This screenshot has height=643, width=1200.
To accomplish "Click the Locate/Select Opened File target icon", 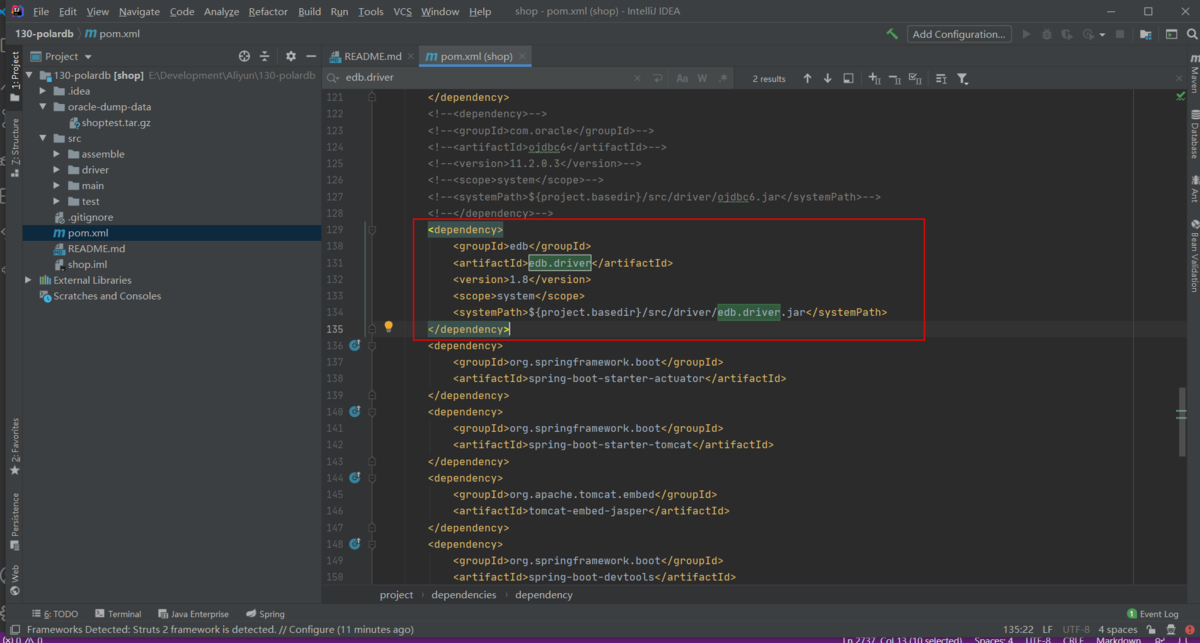I will coord(245,57).
